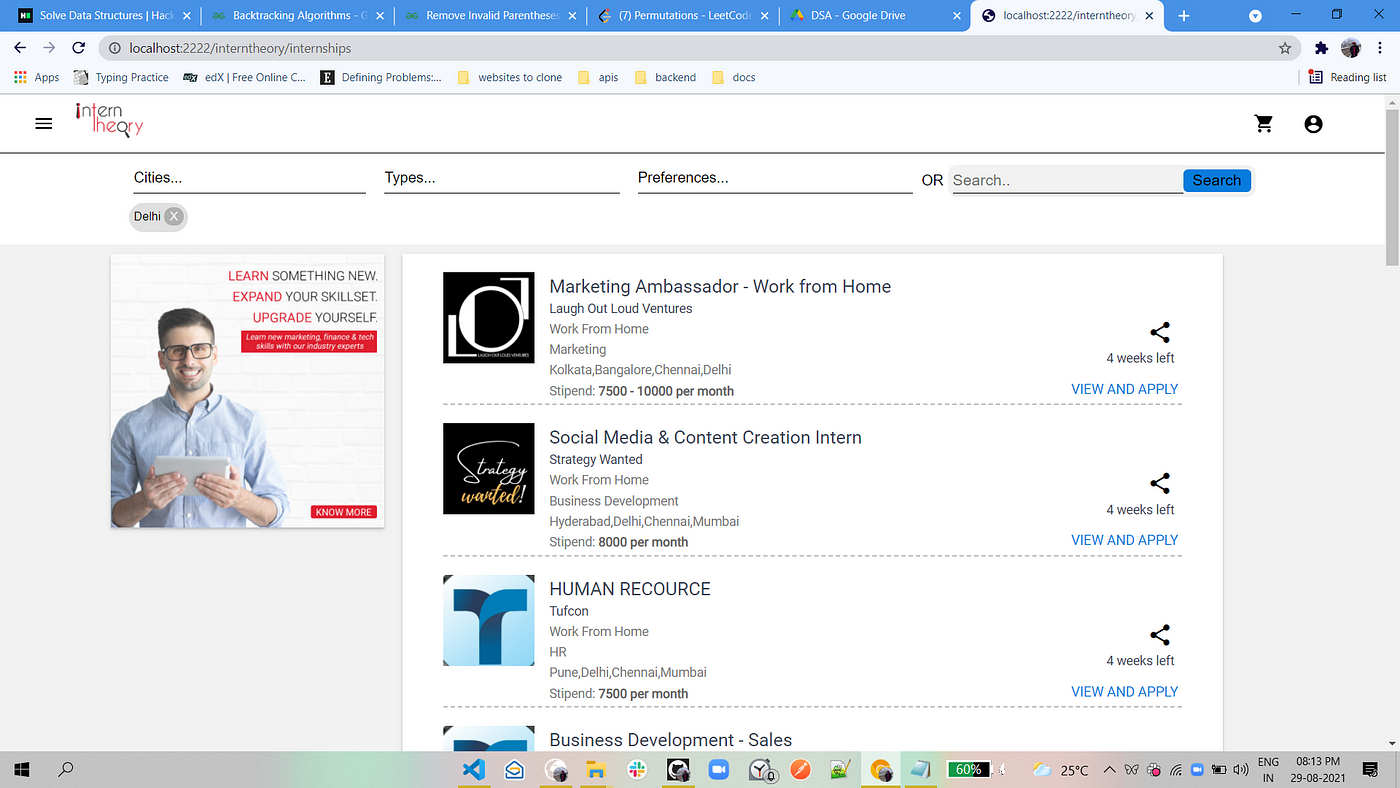1400x788 pixels.
Task: Open the HUMAN RECOURCE listing title
Action: coord(630,589)
